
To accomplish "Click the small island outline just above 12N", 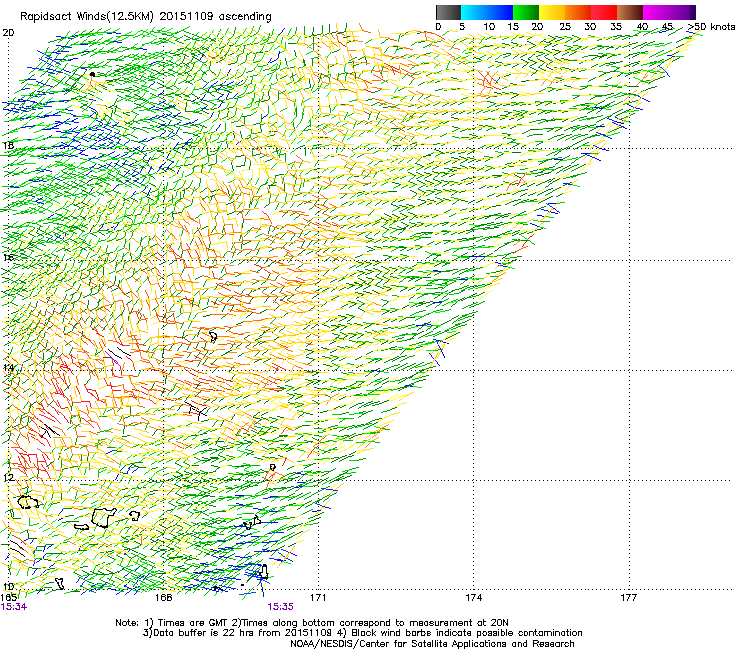I will pyautogui.click(x=272, y=467).
